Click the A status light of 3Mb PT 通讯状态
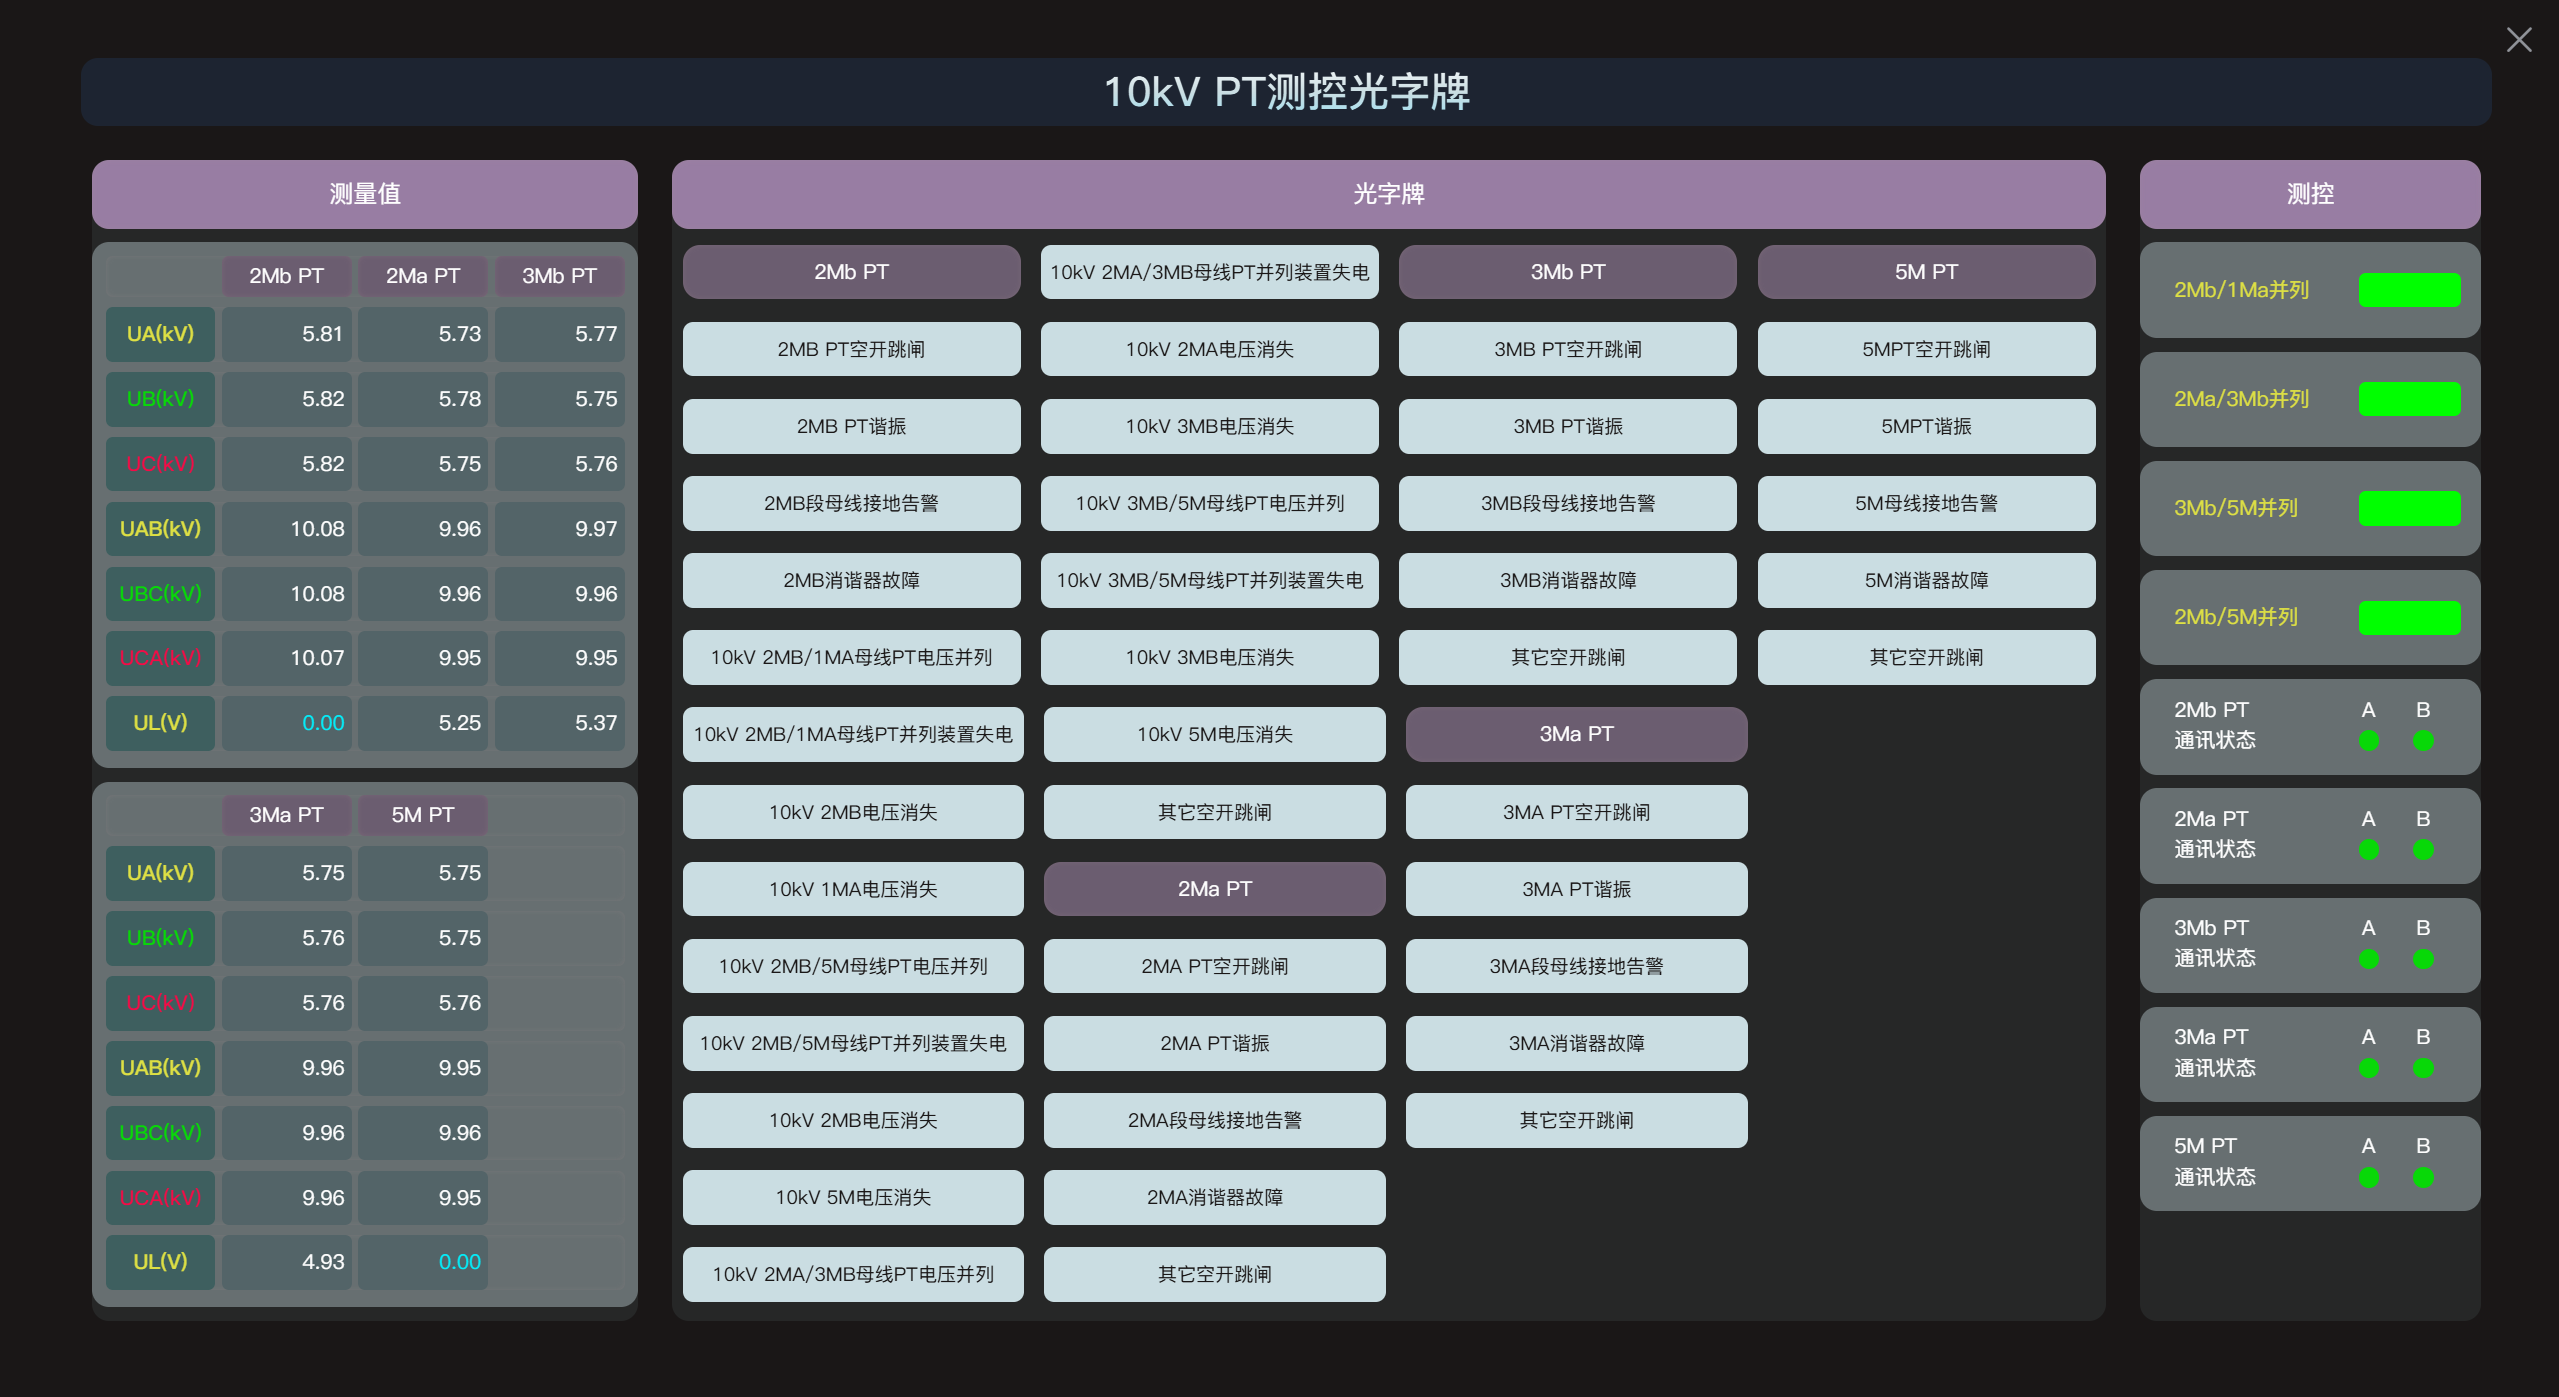2559x1397 pixels. (2367, 958)
